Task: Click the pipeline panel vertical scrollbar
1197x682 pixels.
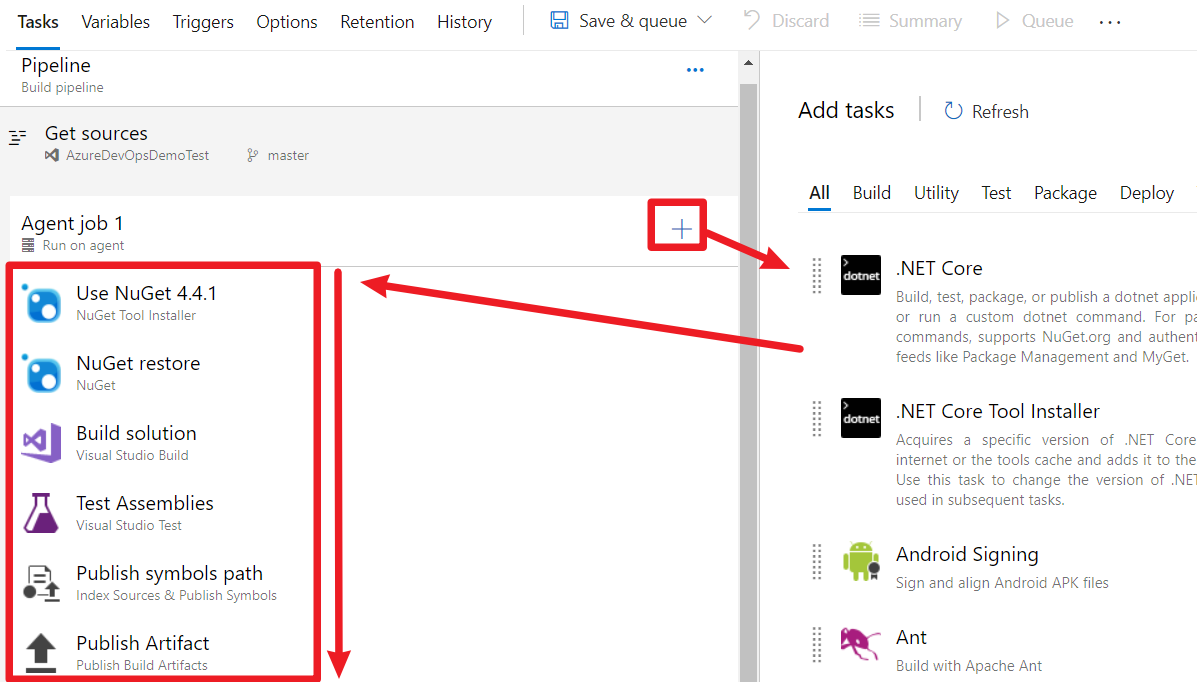Action: pos(748,382)
